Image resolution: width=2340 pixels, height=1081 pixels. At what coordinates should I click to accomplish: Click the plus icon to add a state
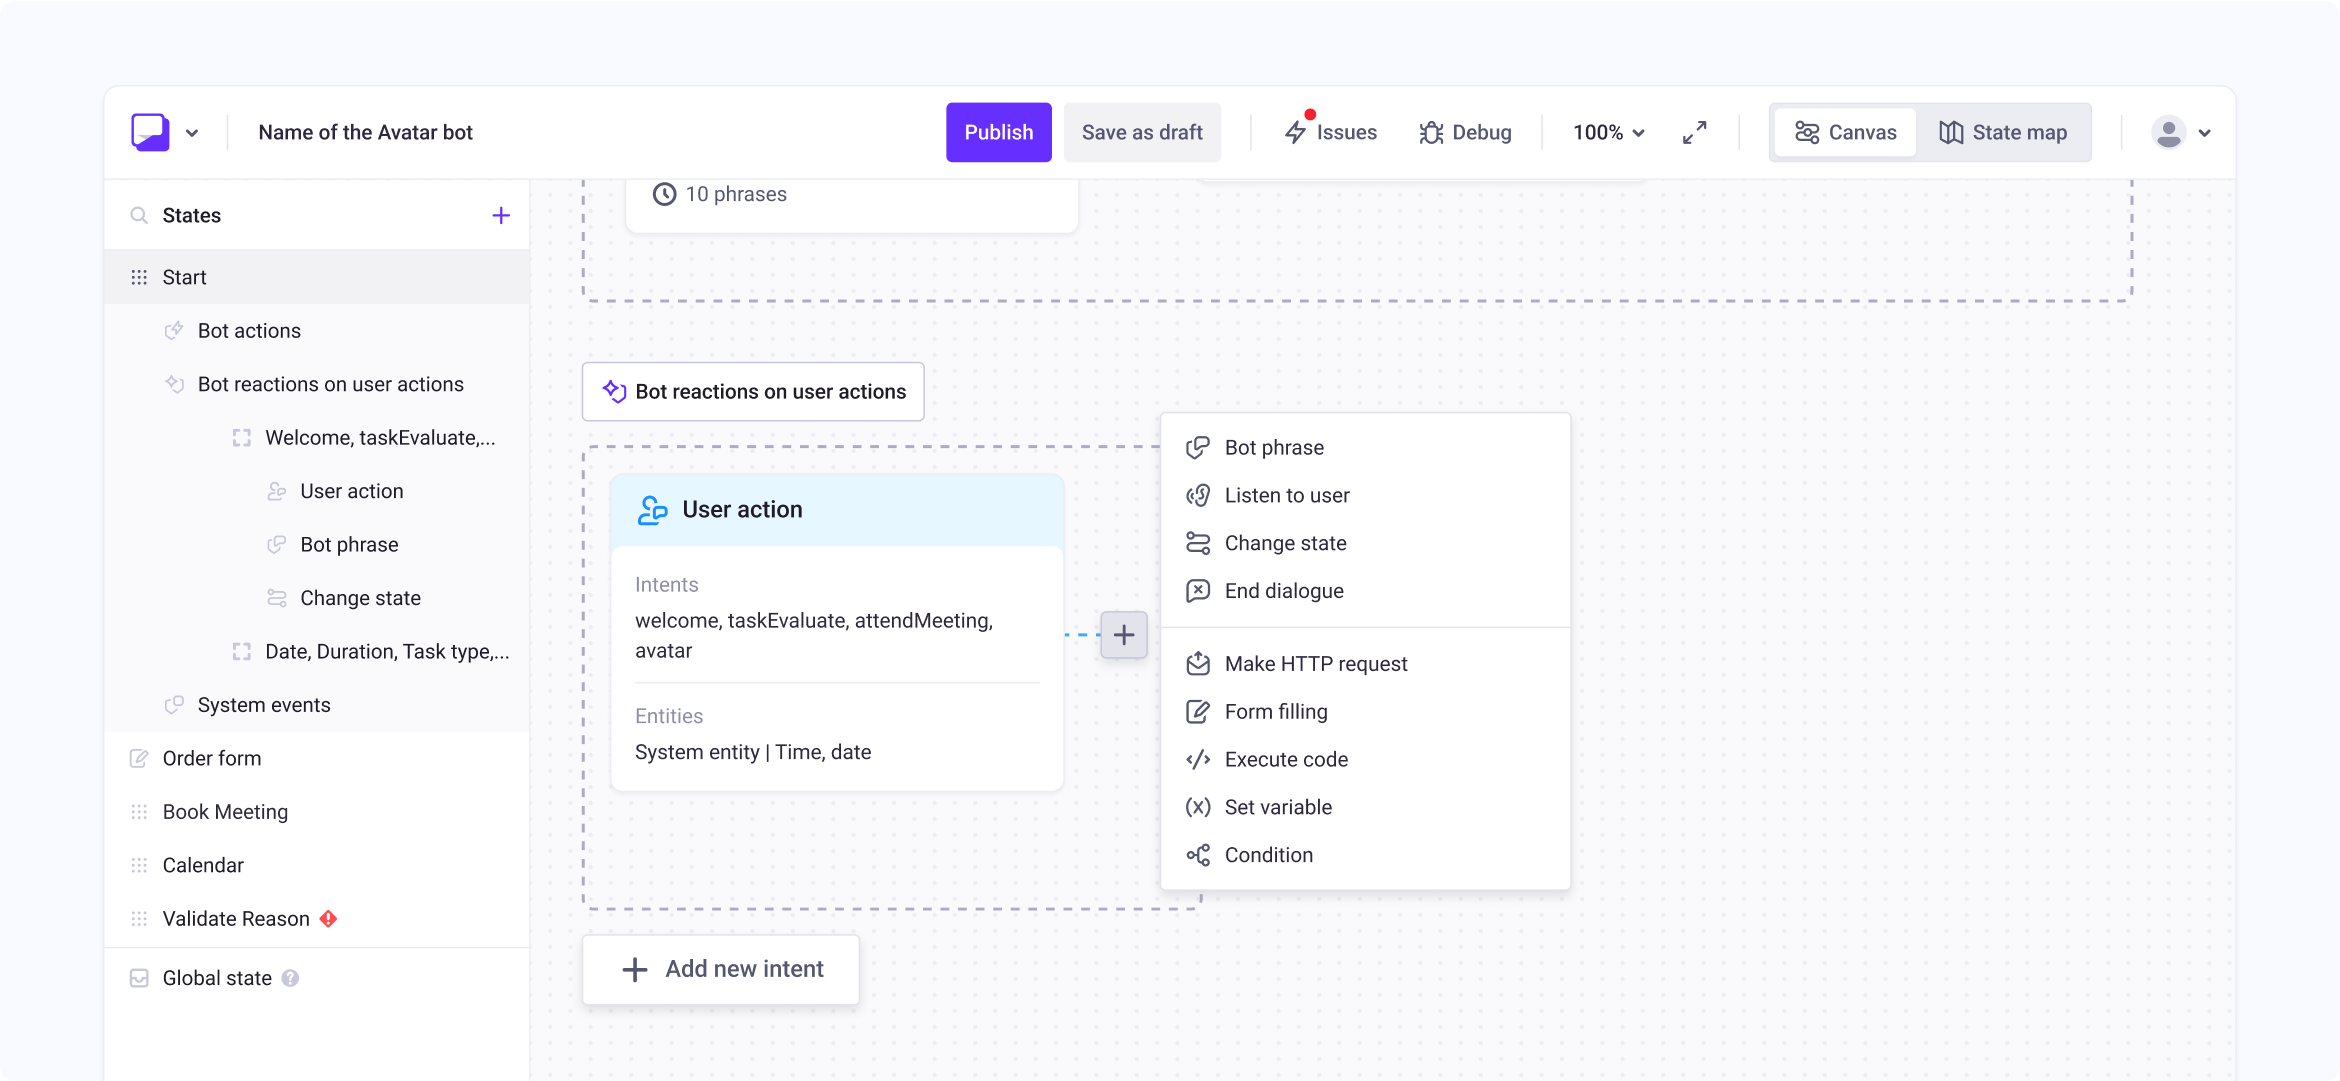(501, 216)
